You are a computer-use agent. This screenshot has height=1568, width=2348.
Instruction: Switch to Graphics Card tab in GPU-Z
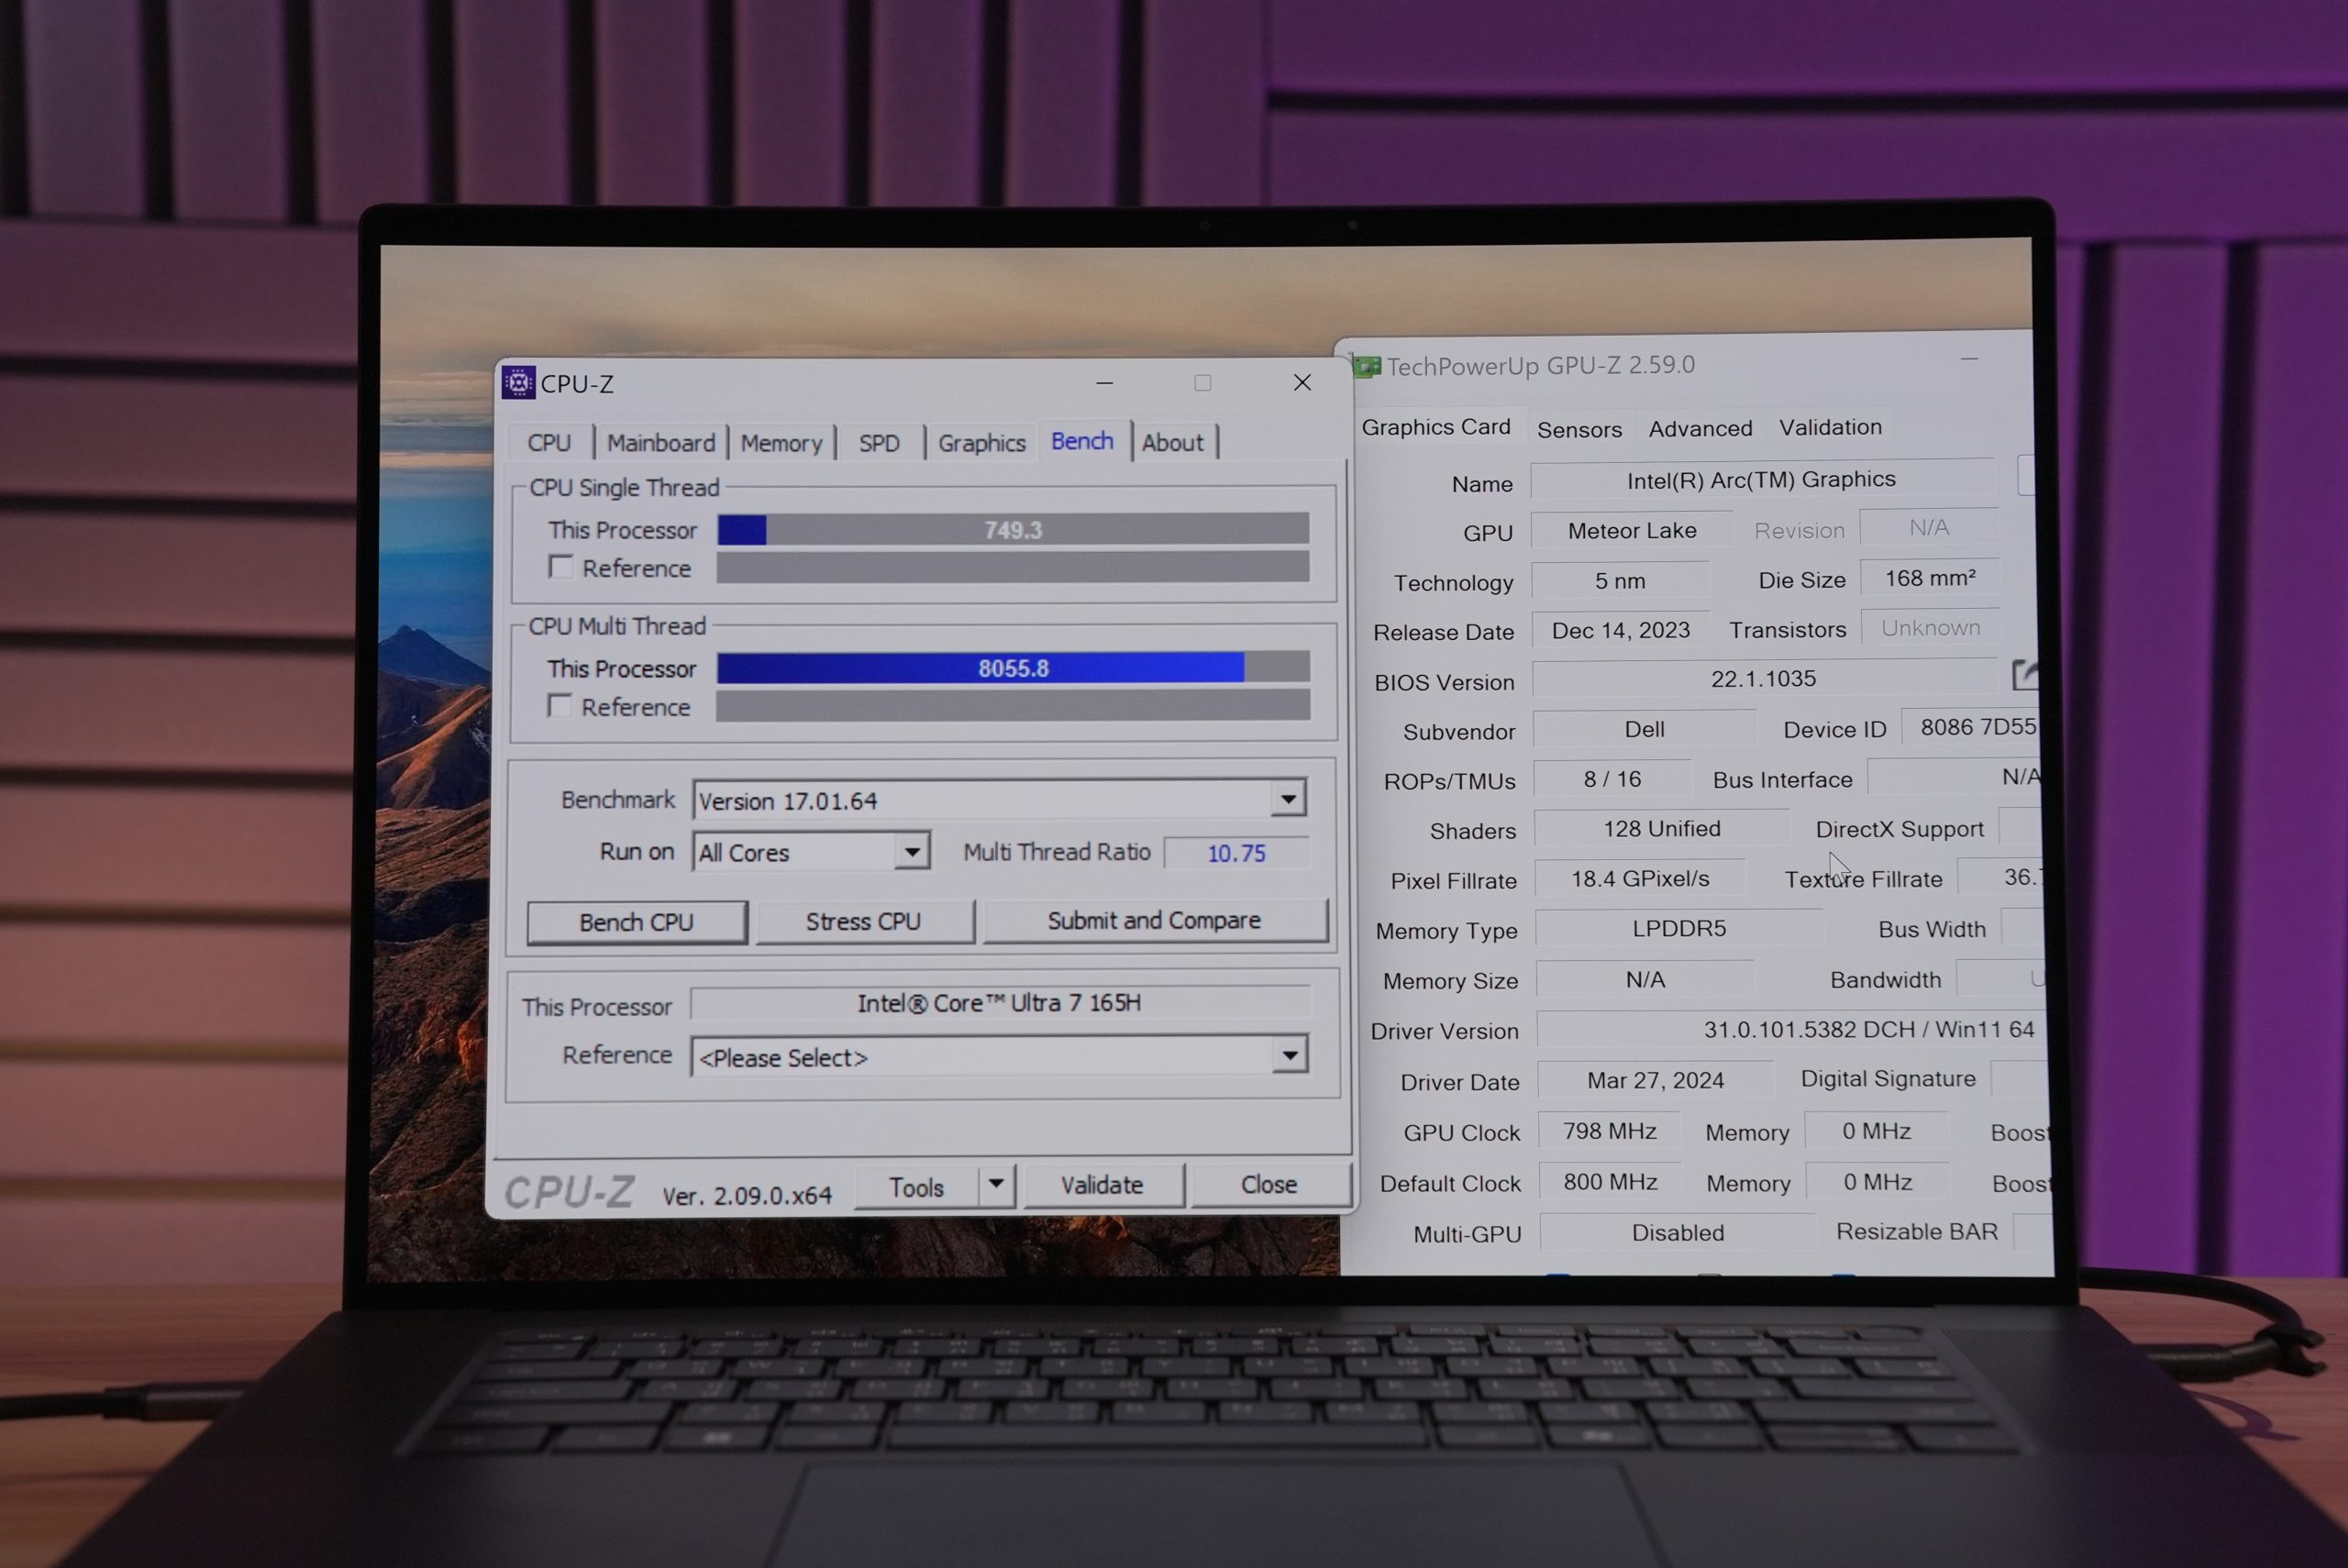(x=1436, y=427)
